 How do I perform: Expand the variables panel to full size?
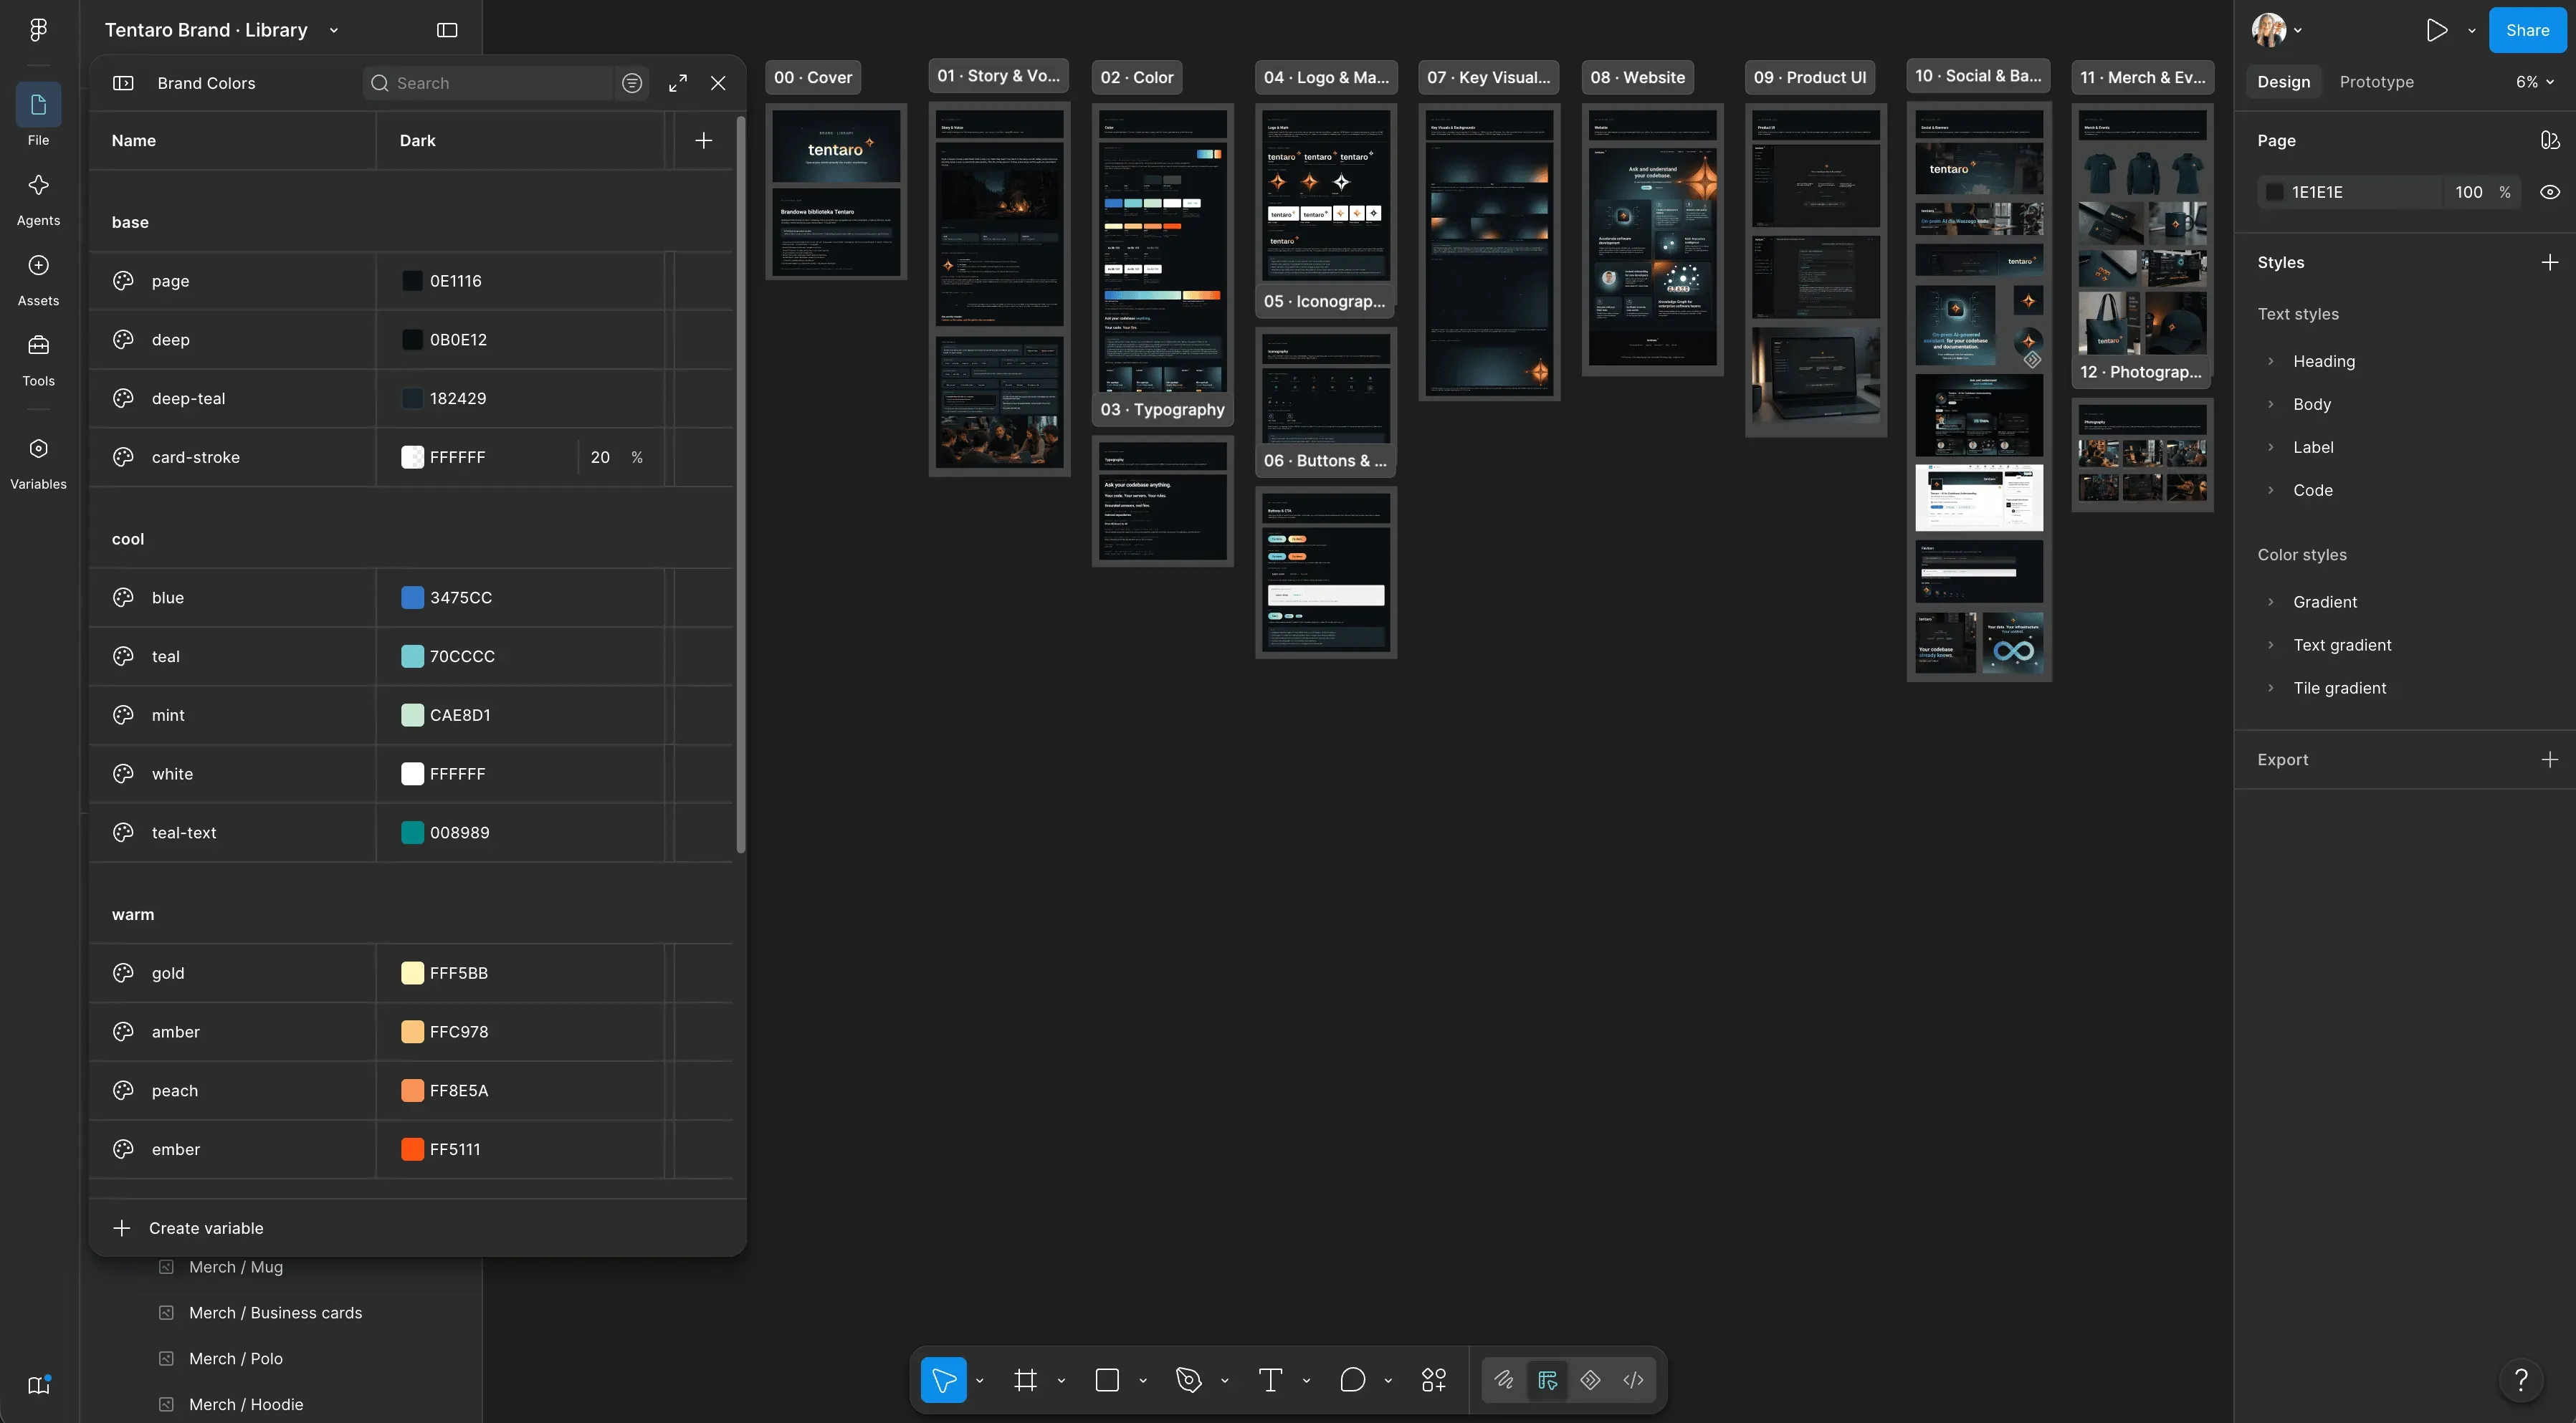pos(678,83)
